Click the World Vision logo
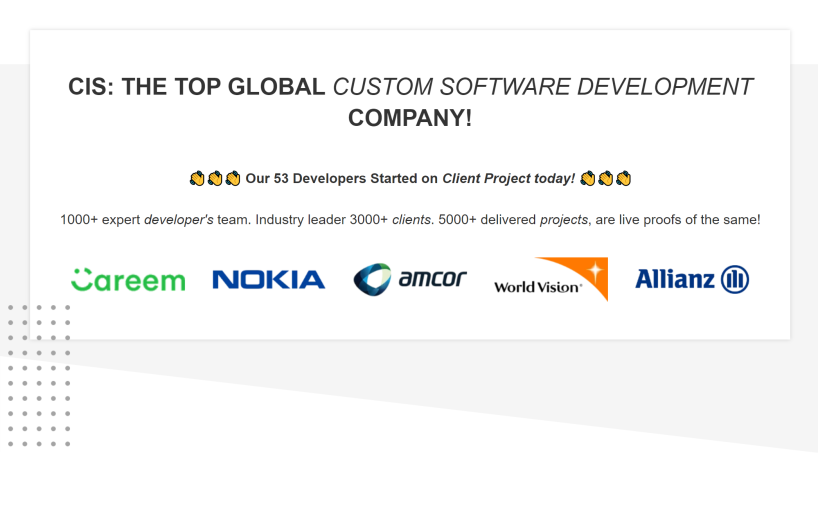818x514 pixels. [x=551, y=279]
